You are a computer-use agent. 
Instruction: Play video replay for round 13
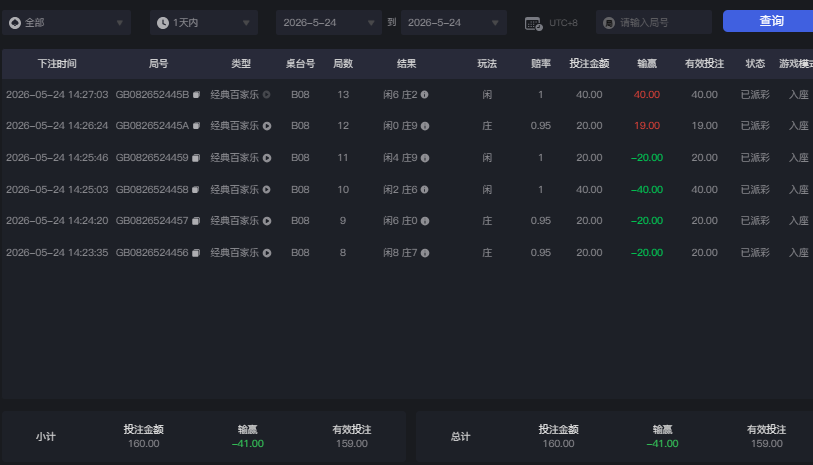click(267, 95)
